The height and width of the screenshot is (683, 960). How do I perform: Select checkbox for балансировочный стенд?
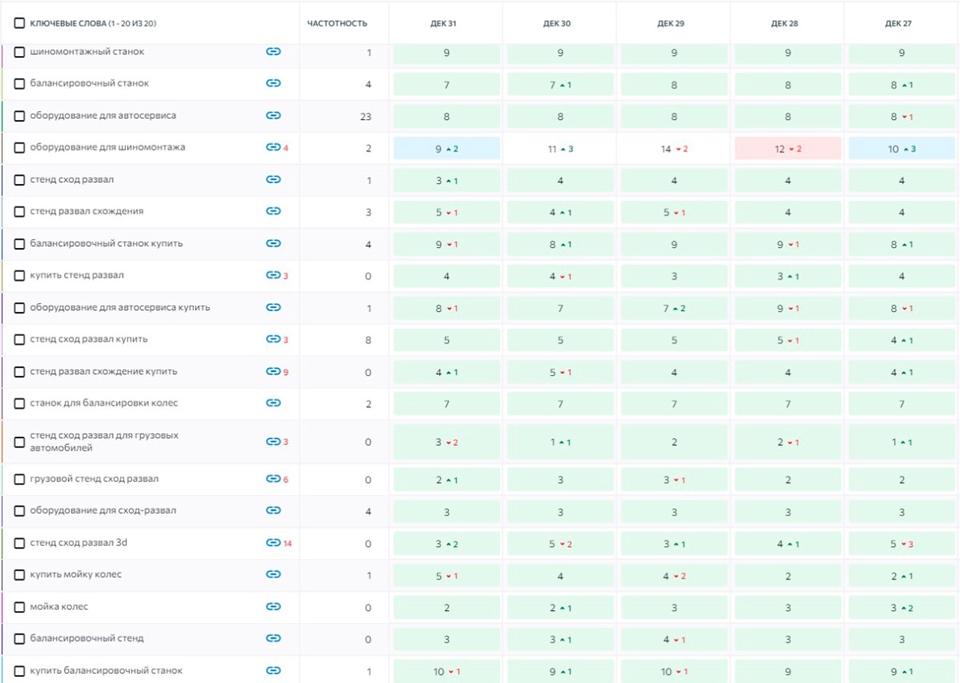[x=19, y=638]
